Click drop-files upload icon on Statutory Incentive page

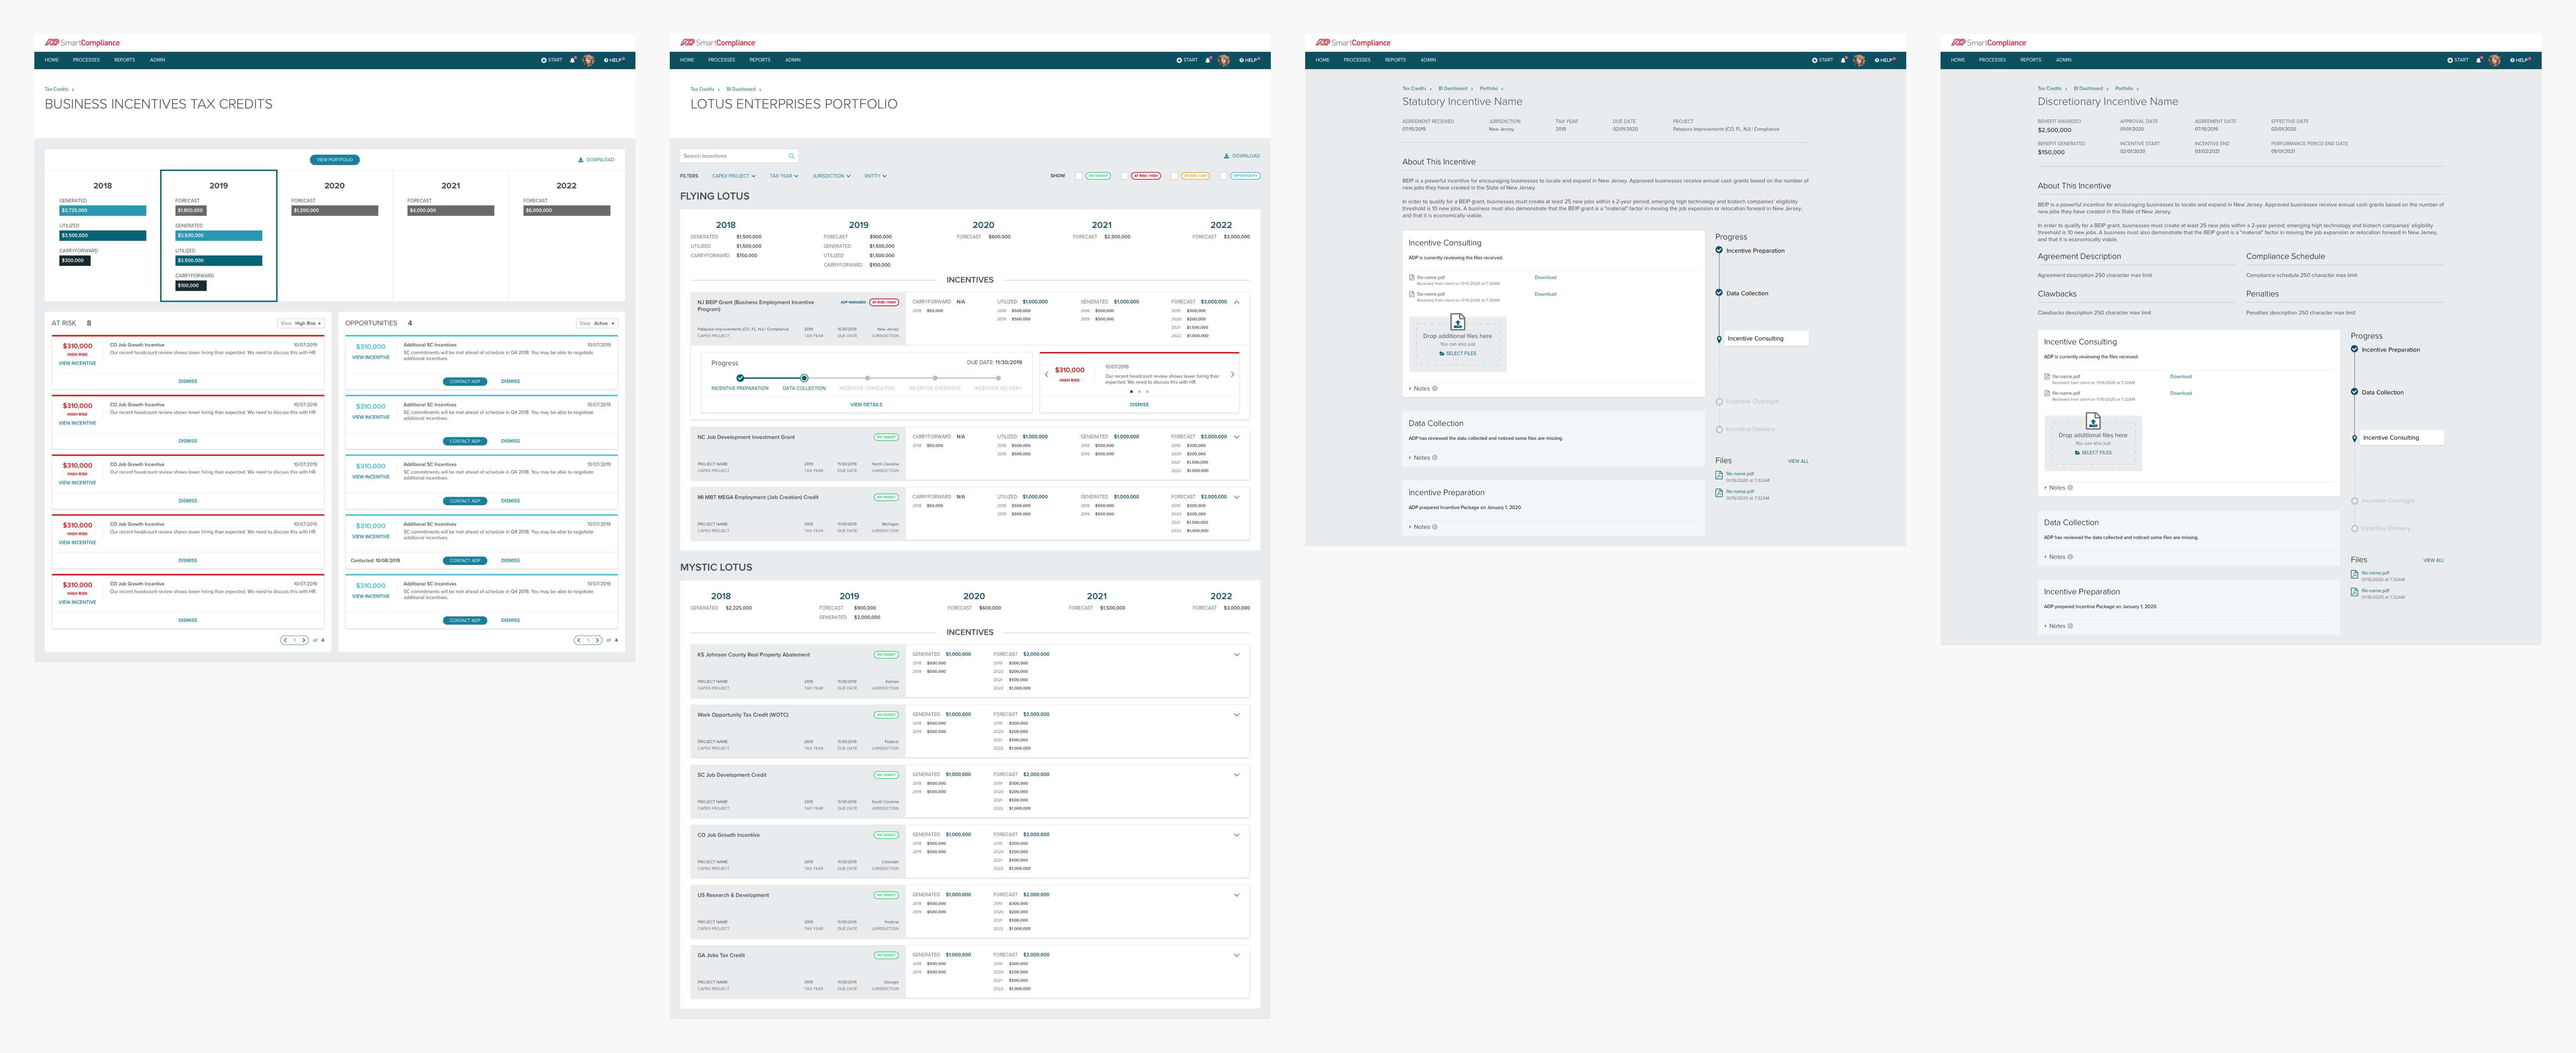pyautogui.click(x=1457, y=322)
